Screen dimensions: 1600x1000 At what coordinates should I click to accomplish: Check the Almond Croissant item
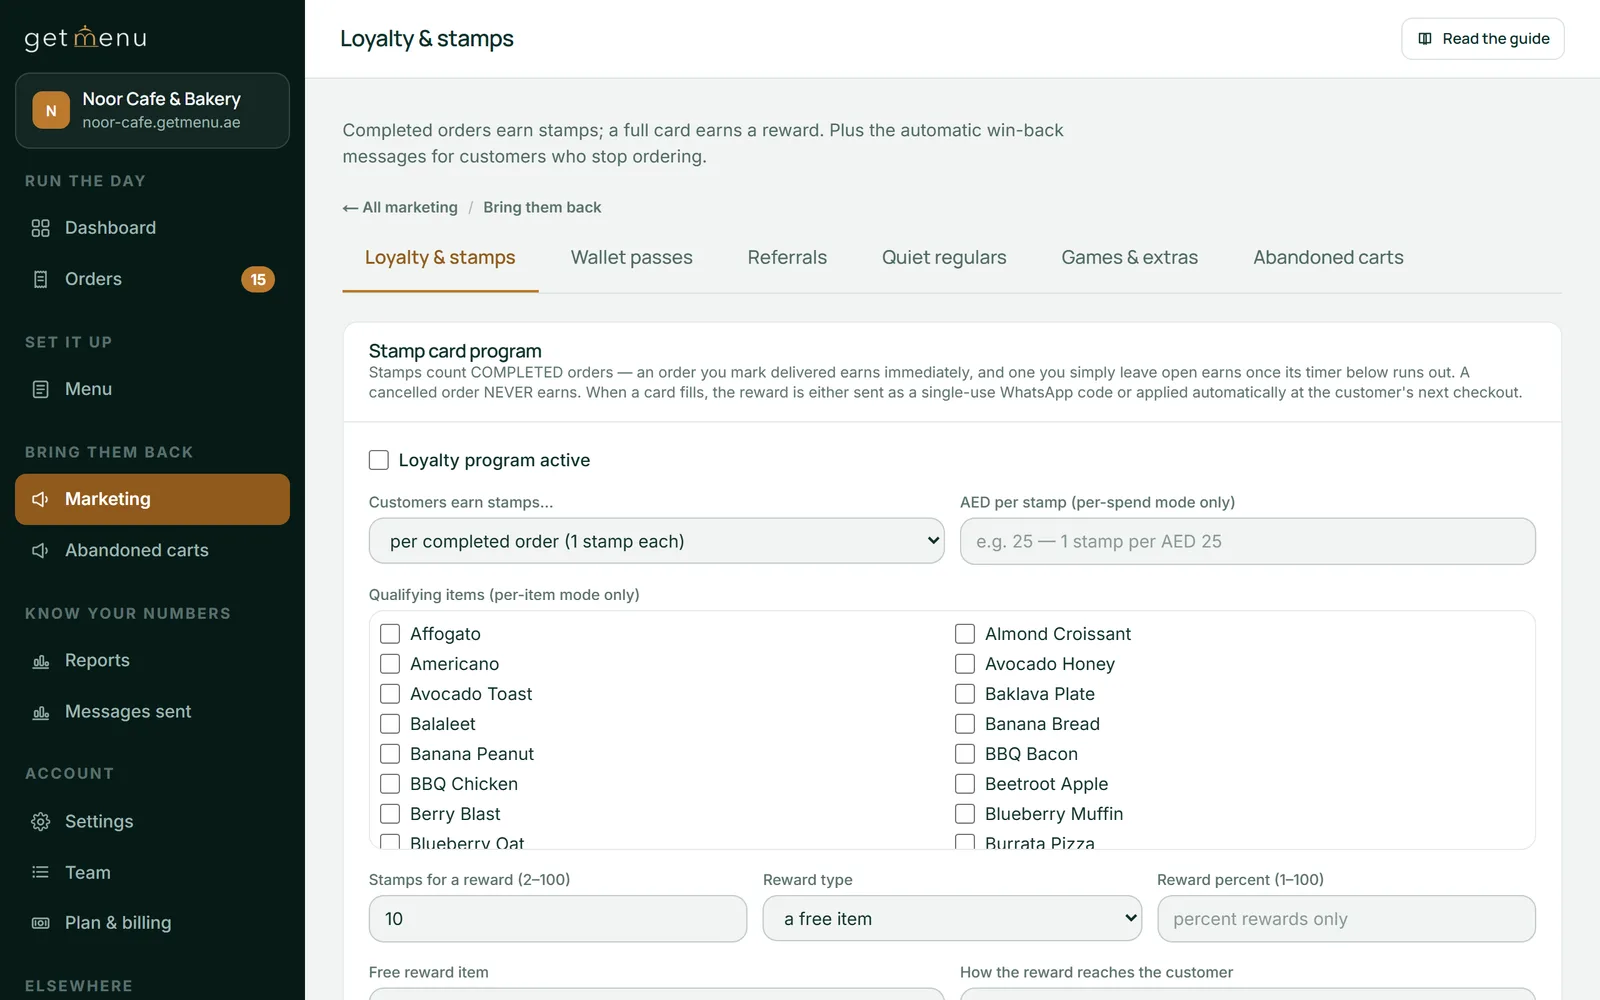(x=965, y=634)
